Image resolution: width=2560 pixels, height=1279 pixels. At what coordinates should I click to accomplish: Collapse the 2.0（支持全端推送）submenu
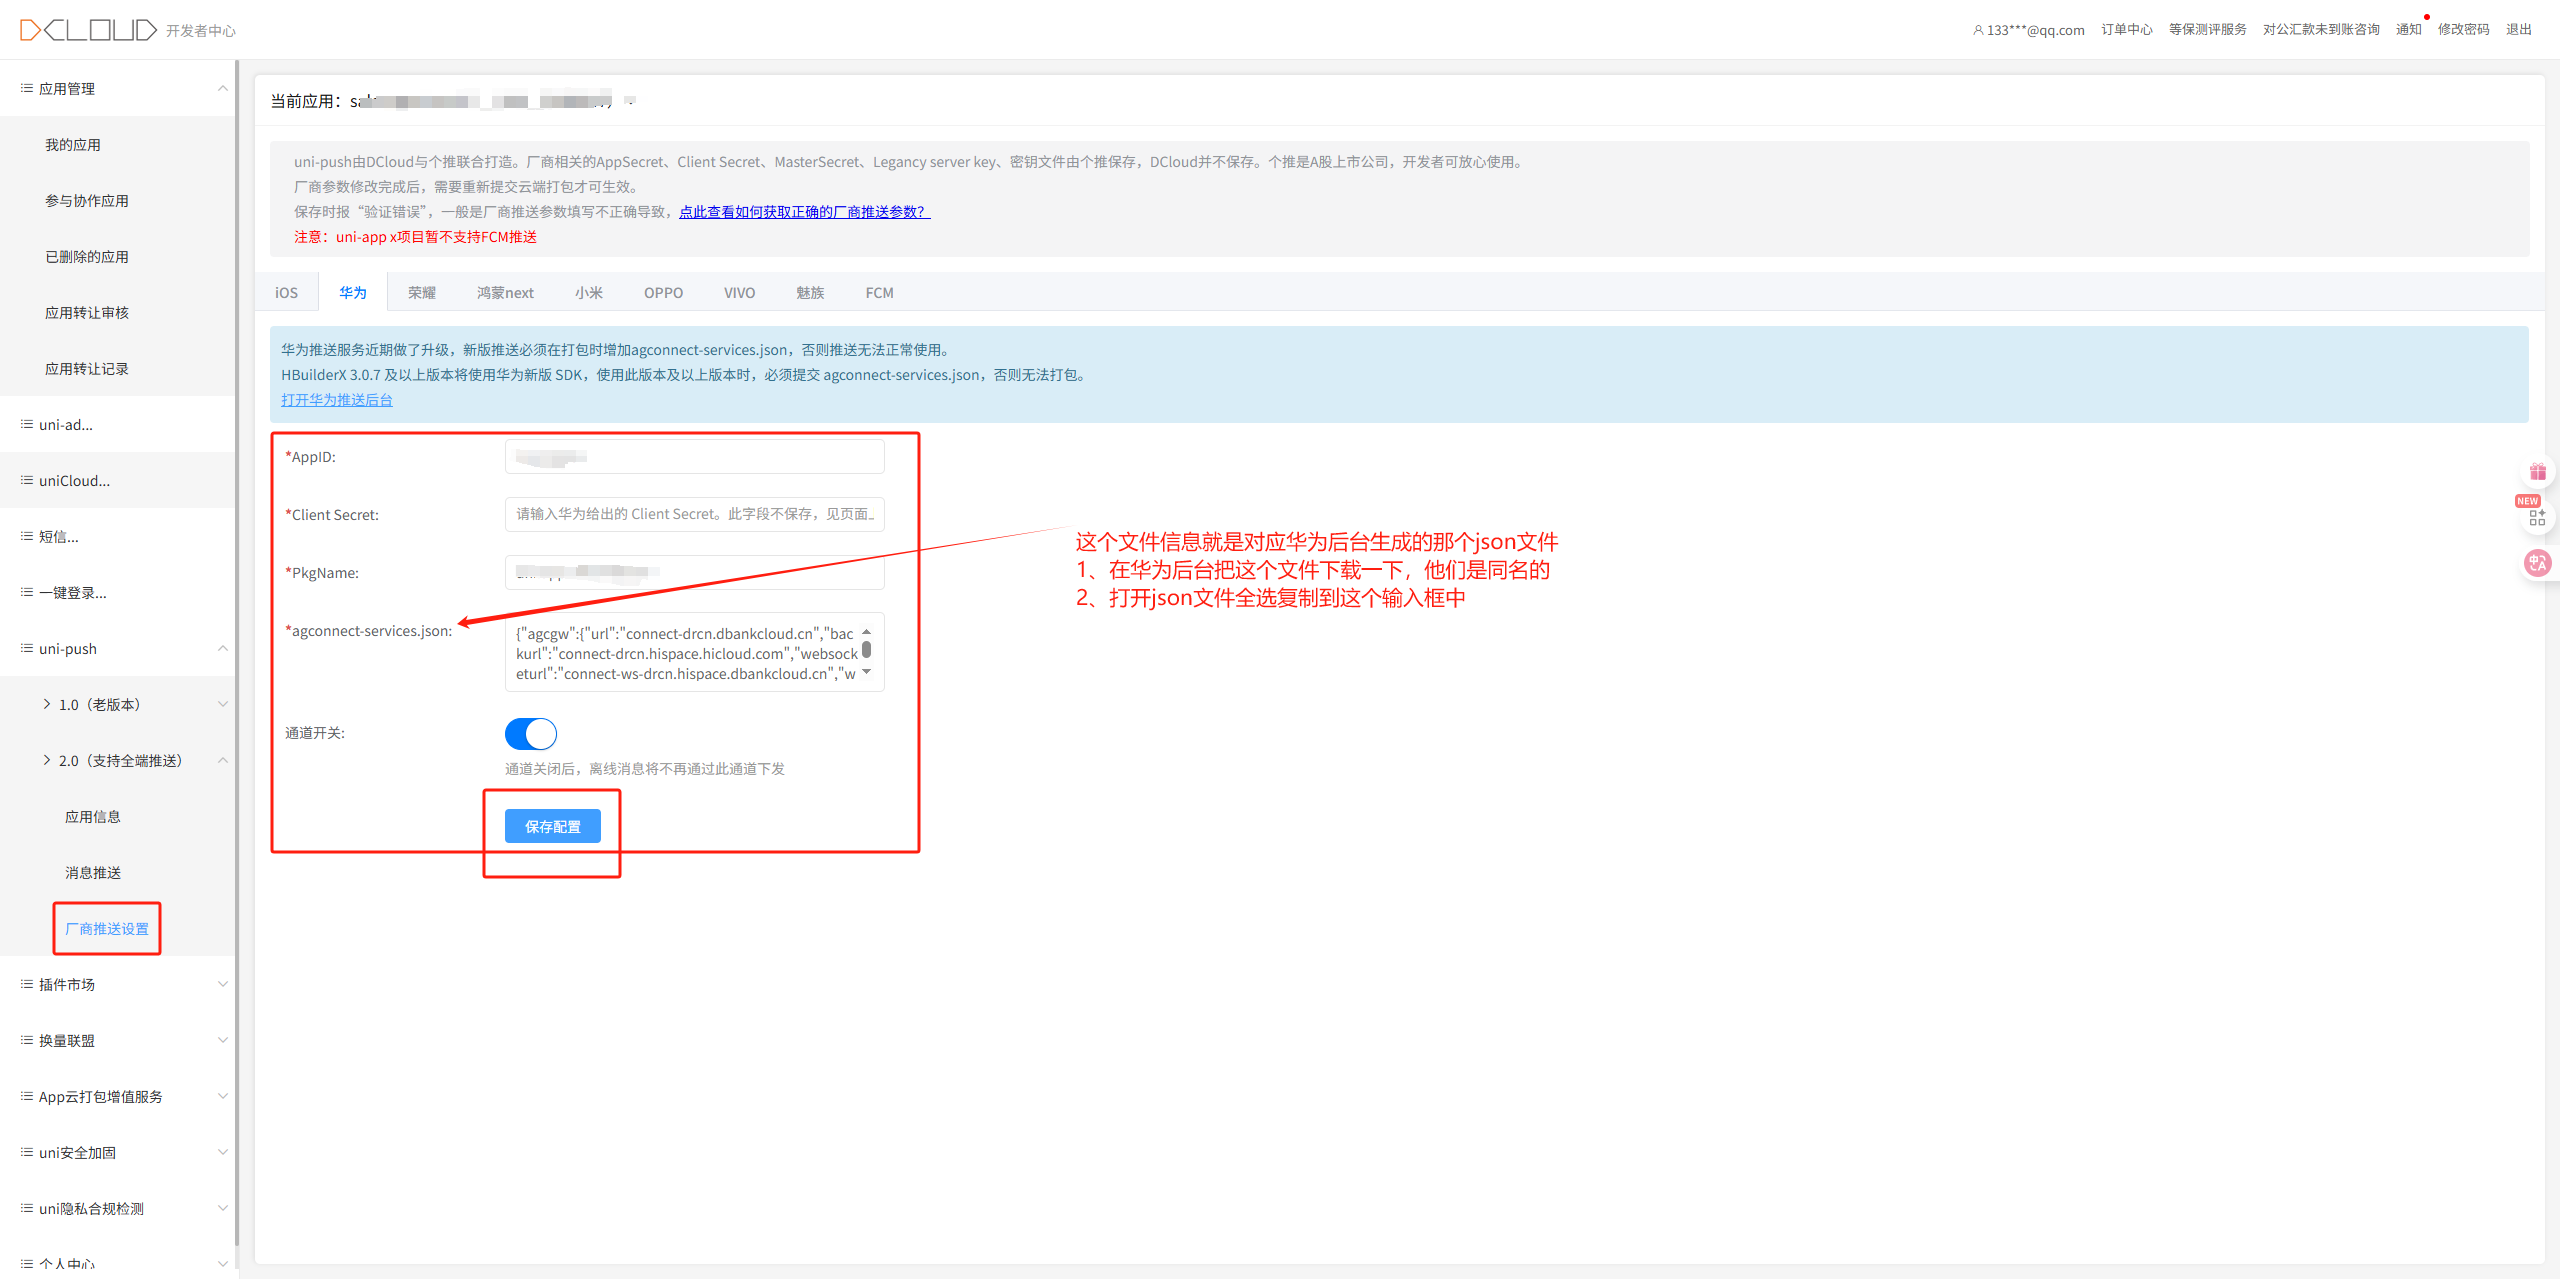point(222,760)
